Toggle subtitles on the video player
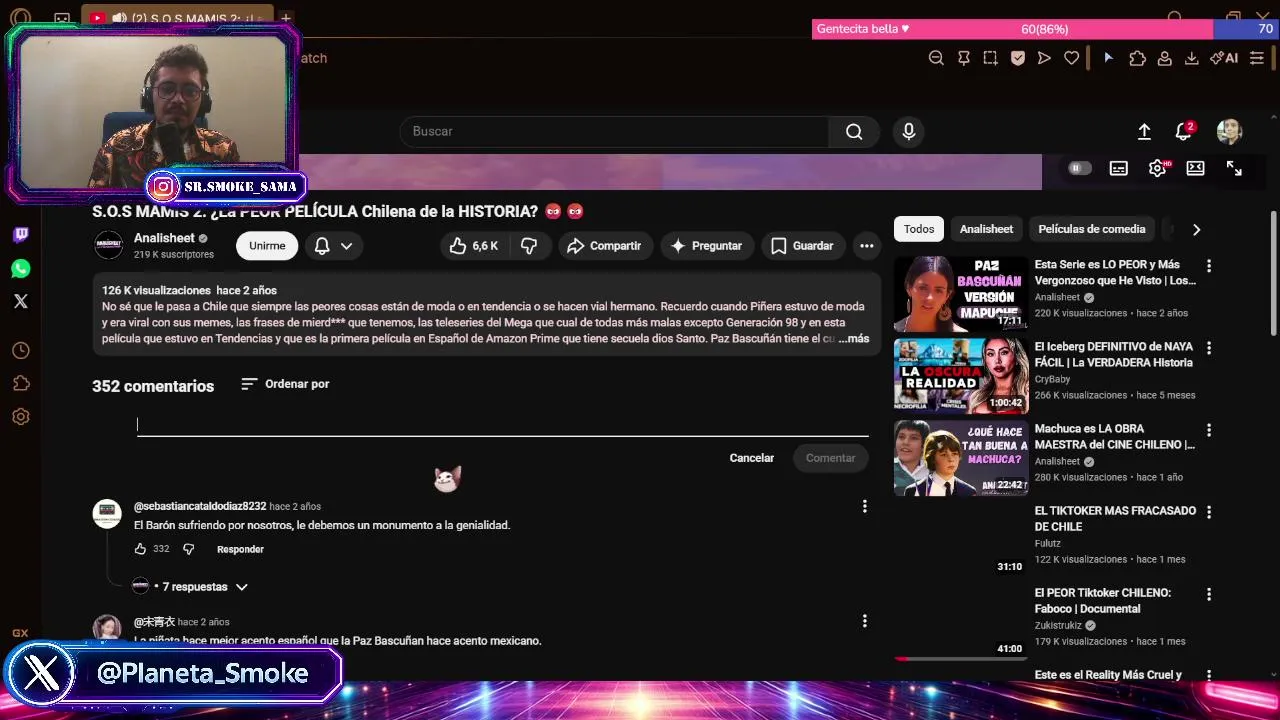Viewport: 1280px width, 720px height. point(1119,169)
